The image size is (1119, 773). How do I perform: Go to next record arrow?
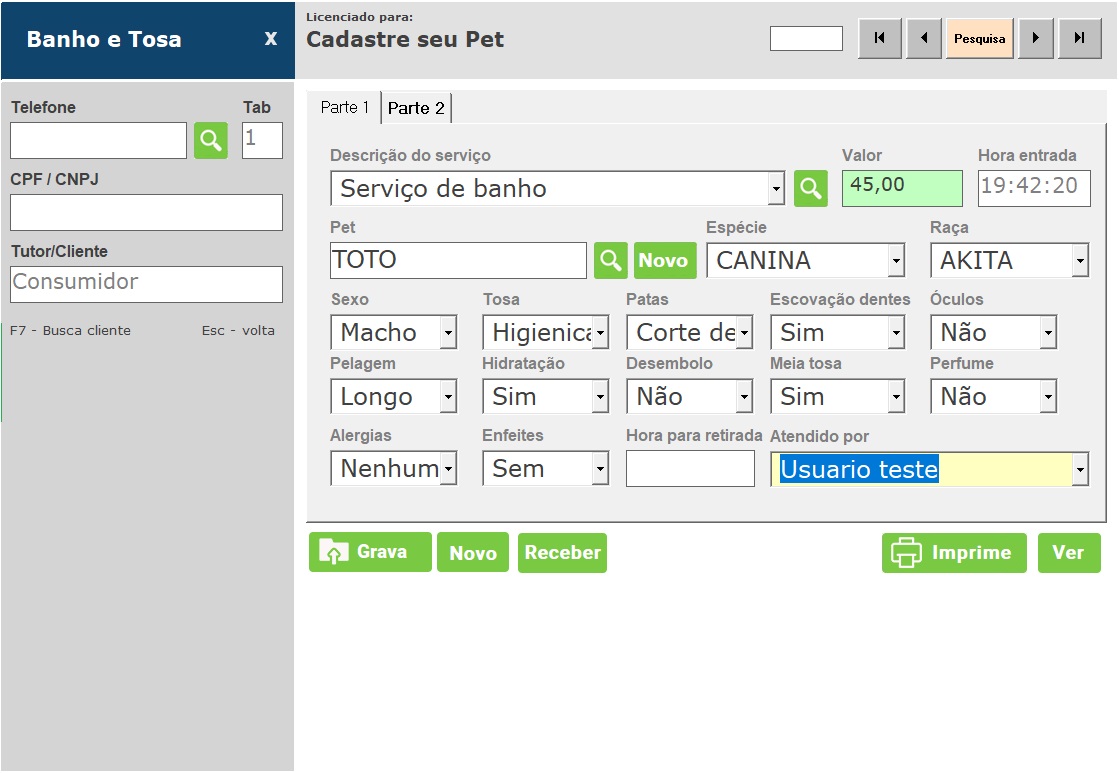pyautogui.click(x=1036, y=39)
